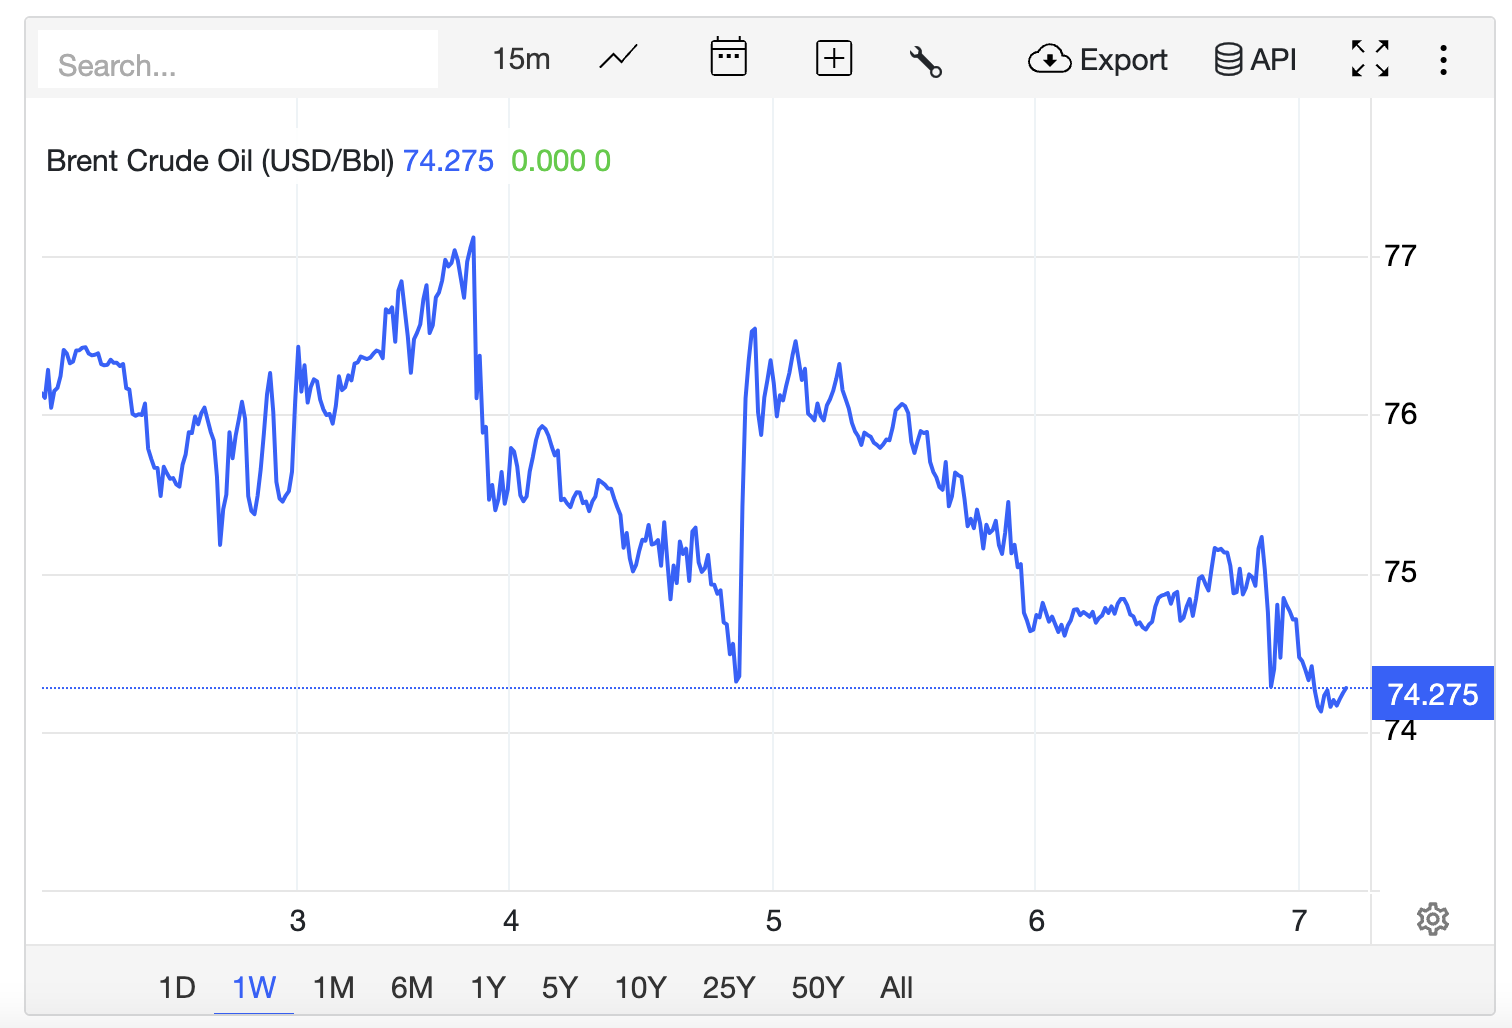Export the chart data
This screenshot has height=1028, width=1512.
tap(1097, 60)
